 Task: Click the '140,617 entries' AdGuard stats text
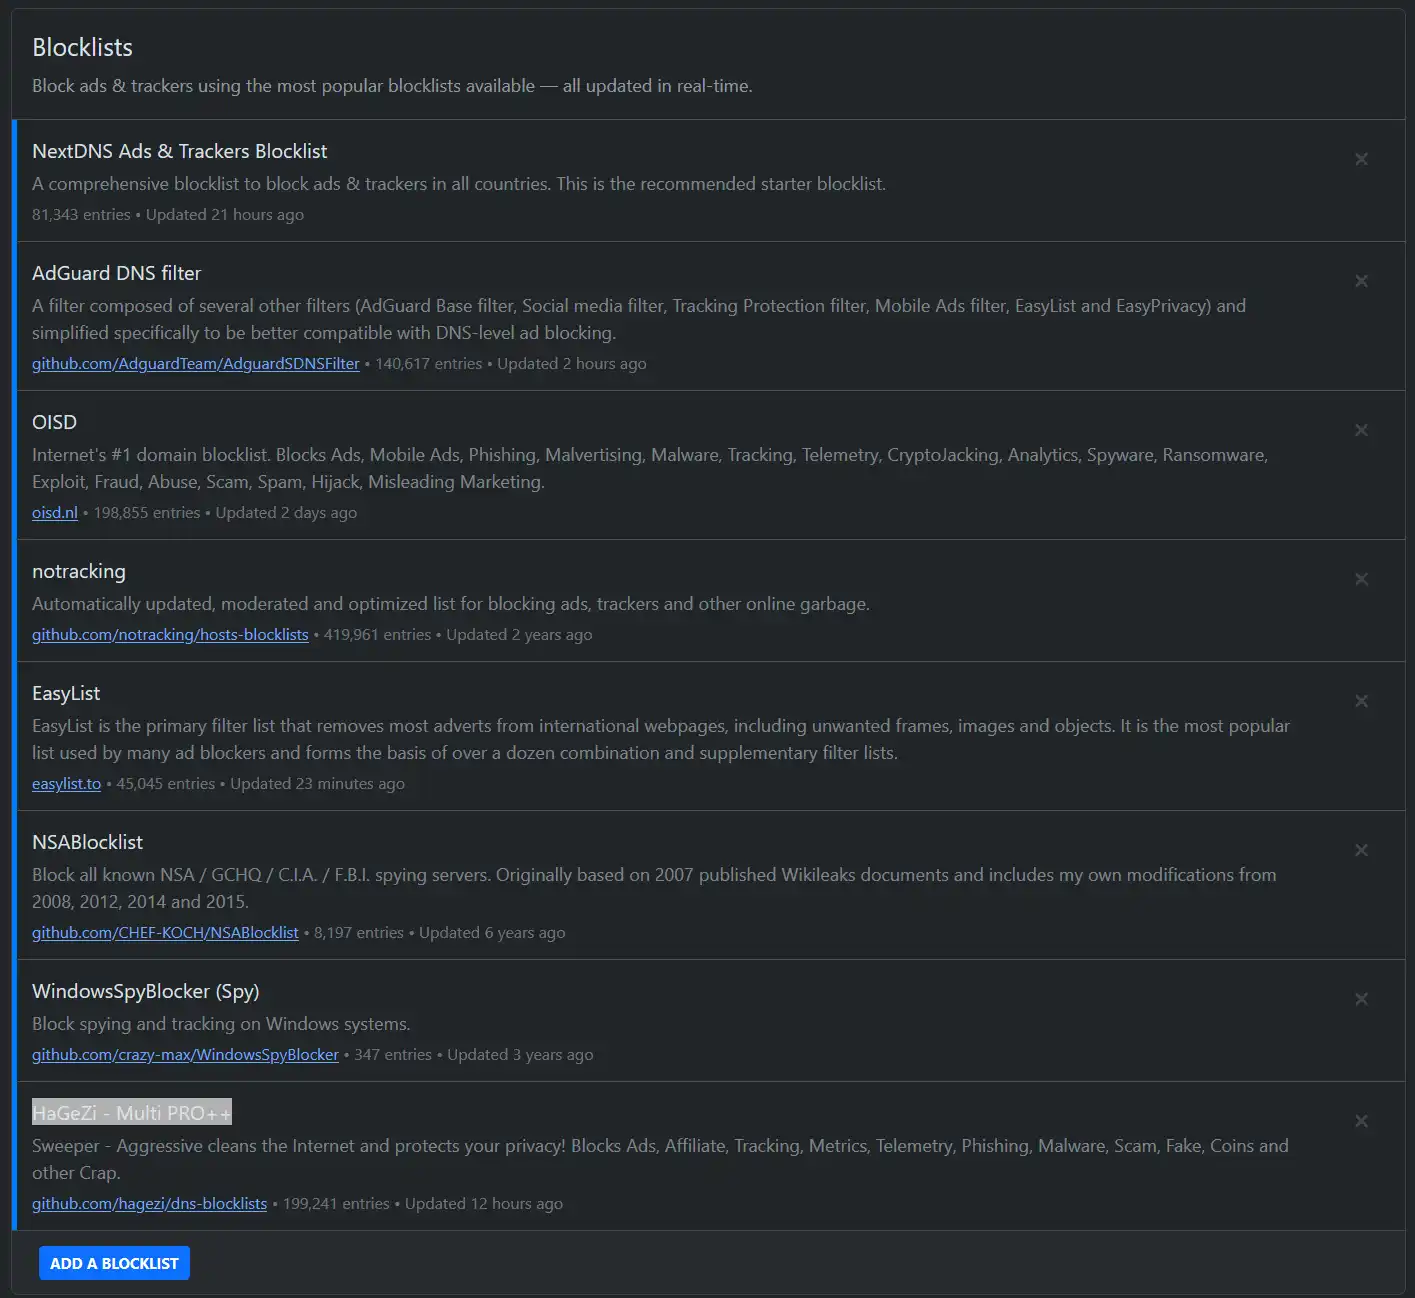[x=429, y=364]
